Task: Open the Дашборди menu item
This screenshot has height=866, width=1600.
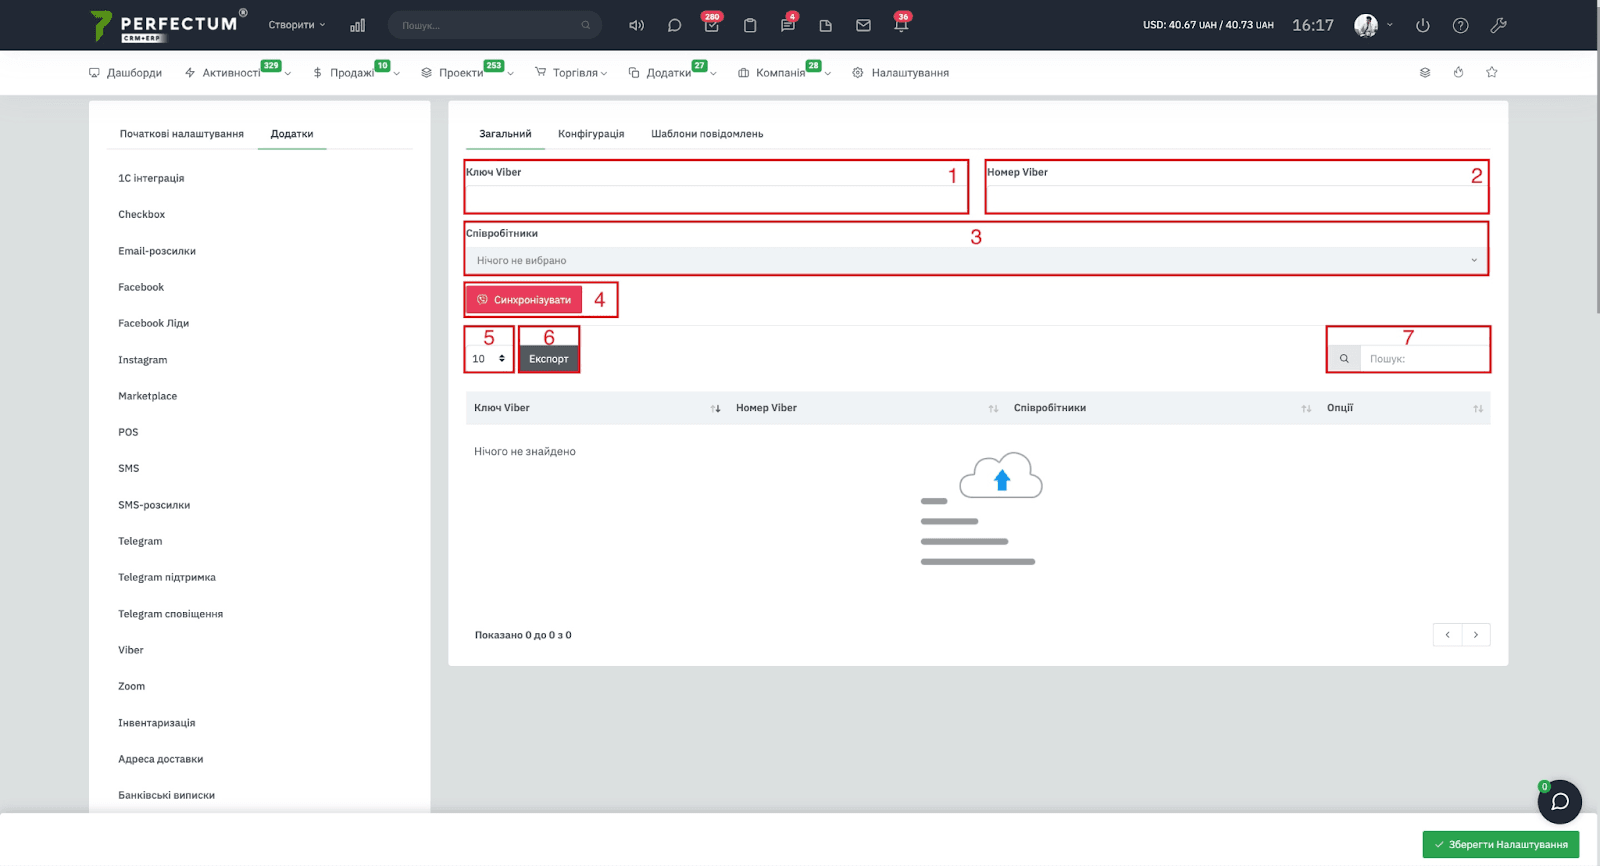Action: click(x=125, y=73)
